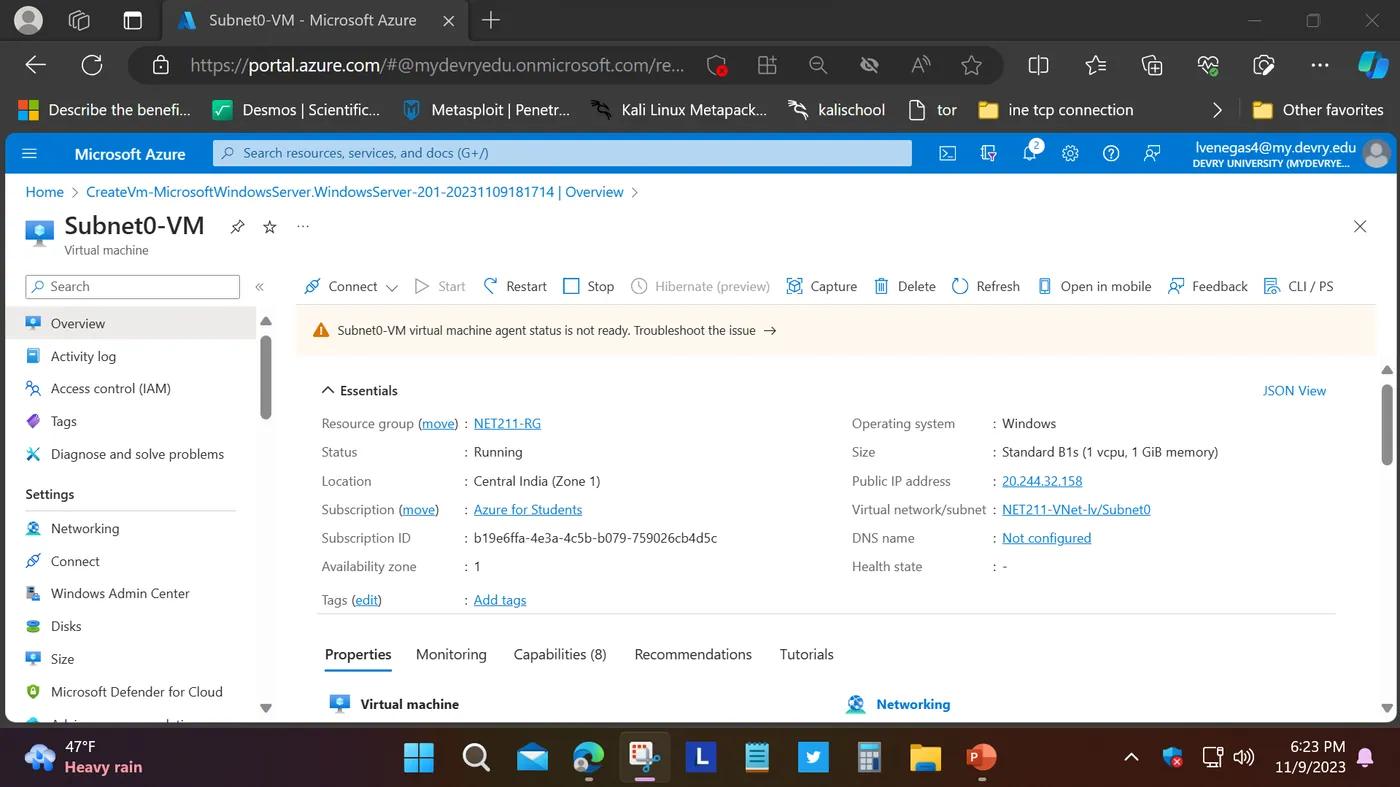Viewport: 1400px width, 787px height.
Task: Click the Home breadcrumb
Action: 45,192
